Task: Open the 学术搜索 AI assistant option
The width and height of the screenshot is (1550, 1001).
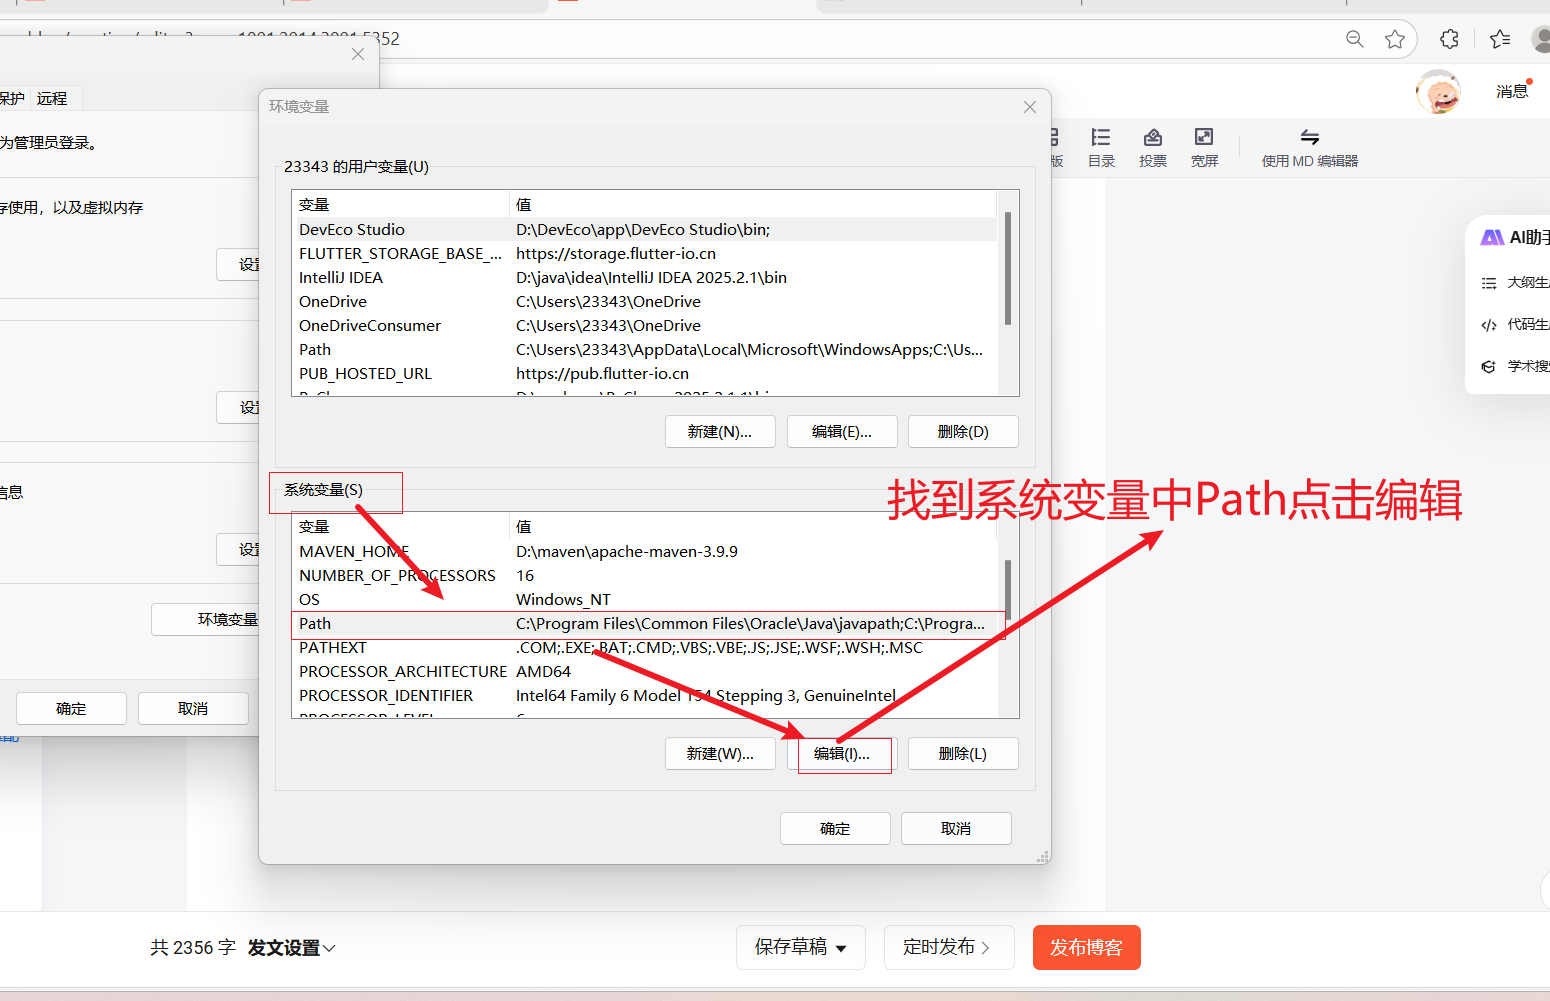Action: coord(1514,367)
